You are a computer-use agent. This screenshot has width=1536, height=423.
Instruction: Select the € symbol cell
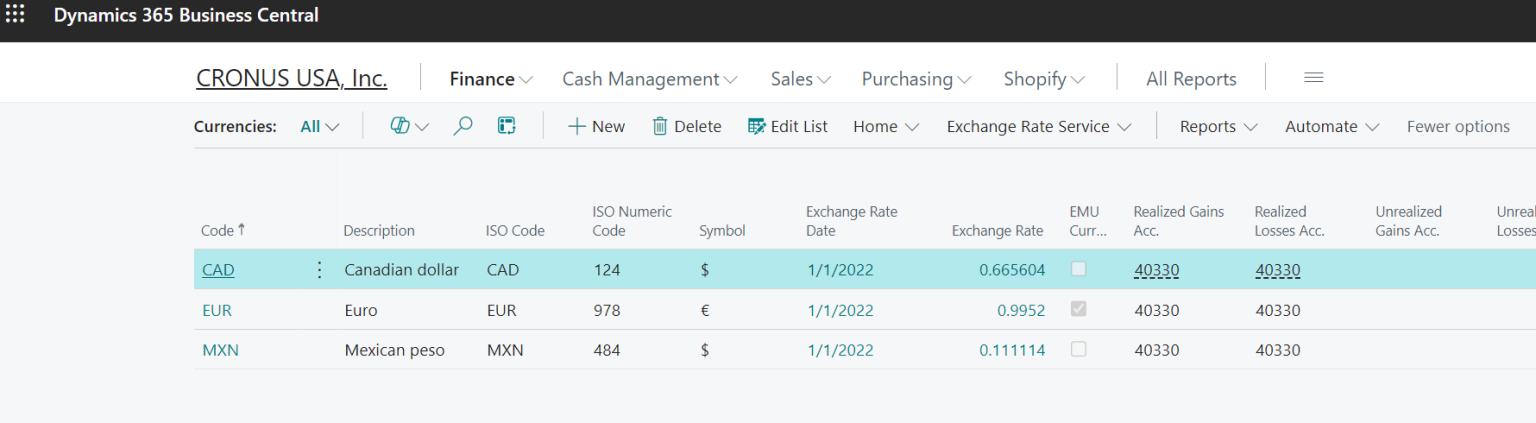click(705, 310)
